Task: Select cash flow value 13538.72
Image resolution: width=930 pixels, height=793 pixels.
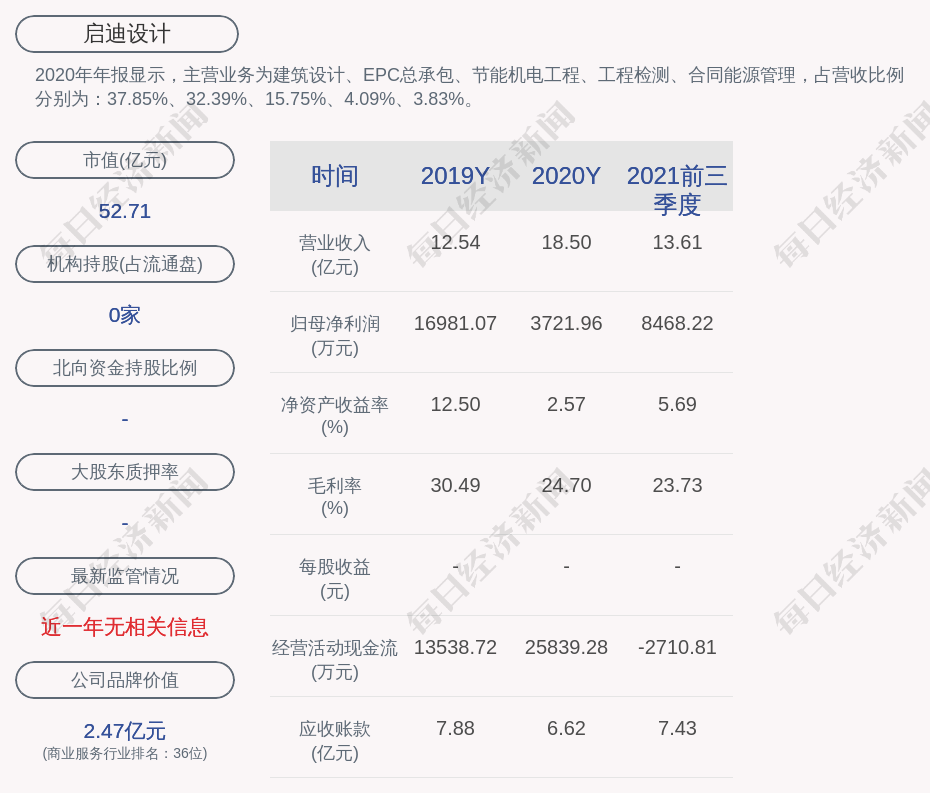Action: pos(455,647)
